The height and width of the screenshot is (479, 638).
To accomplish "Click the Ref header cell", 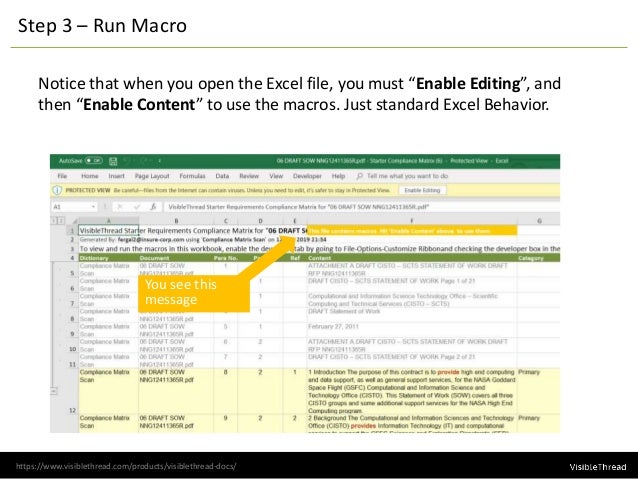I will [x=295, y=258].
